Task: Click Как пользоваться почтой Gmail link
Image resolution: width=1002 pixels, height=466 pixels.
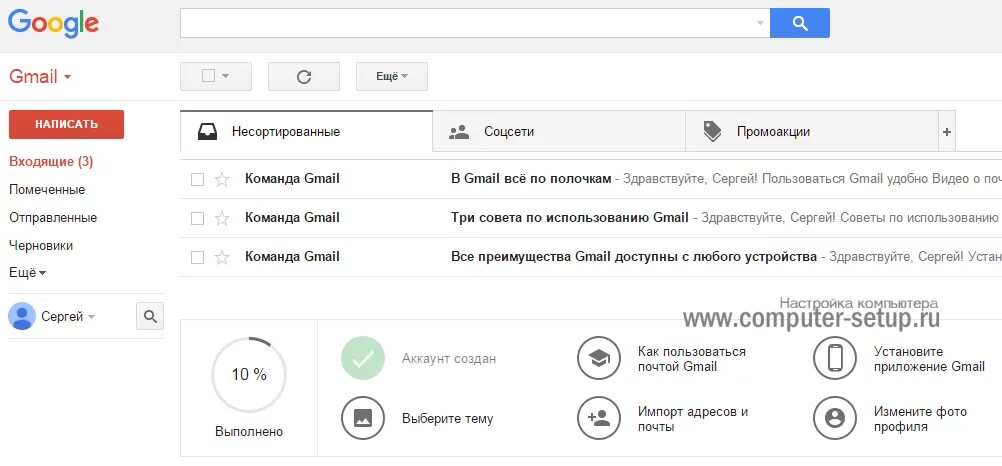Action: [x=691, y=359]
